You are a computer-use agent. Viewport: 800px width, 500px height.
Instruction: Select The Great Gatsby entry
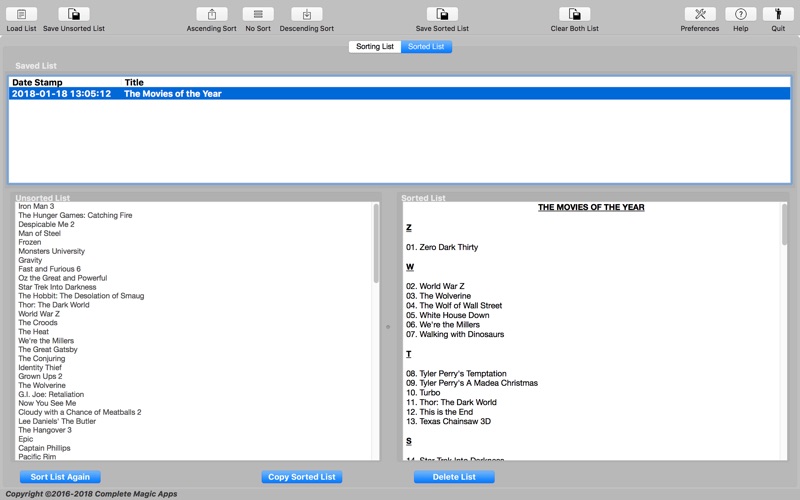[48, 349]
